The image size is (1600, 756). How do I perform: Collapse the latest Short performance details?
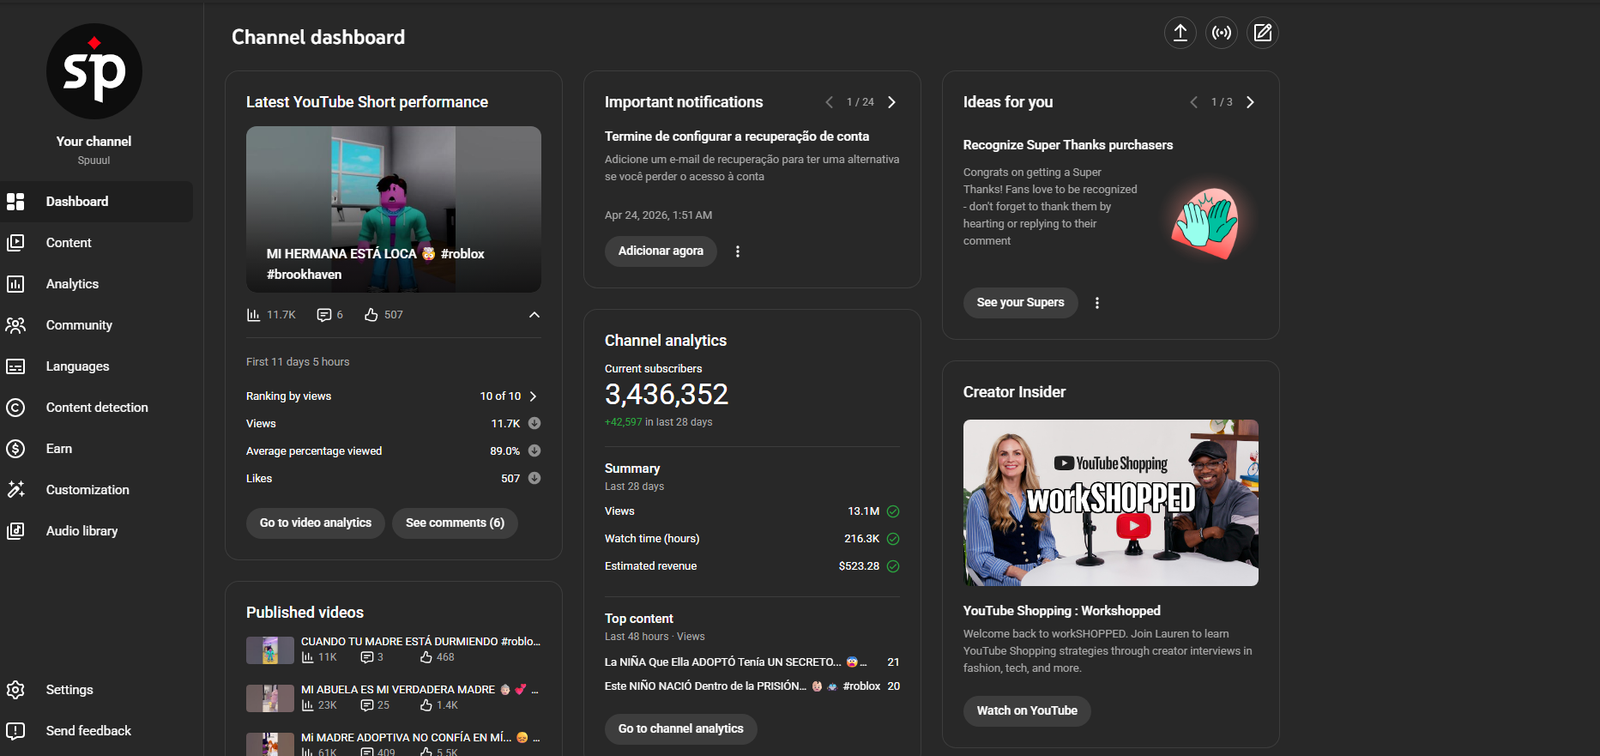[x=534, y=315]
